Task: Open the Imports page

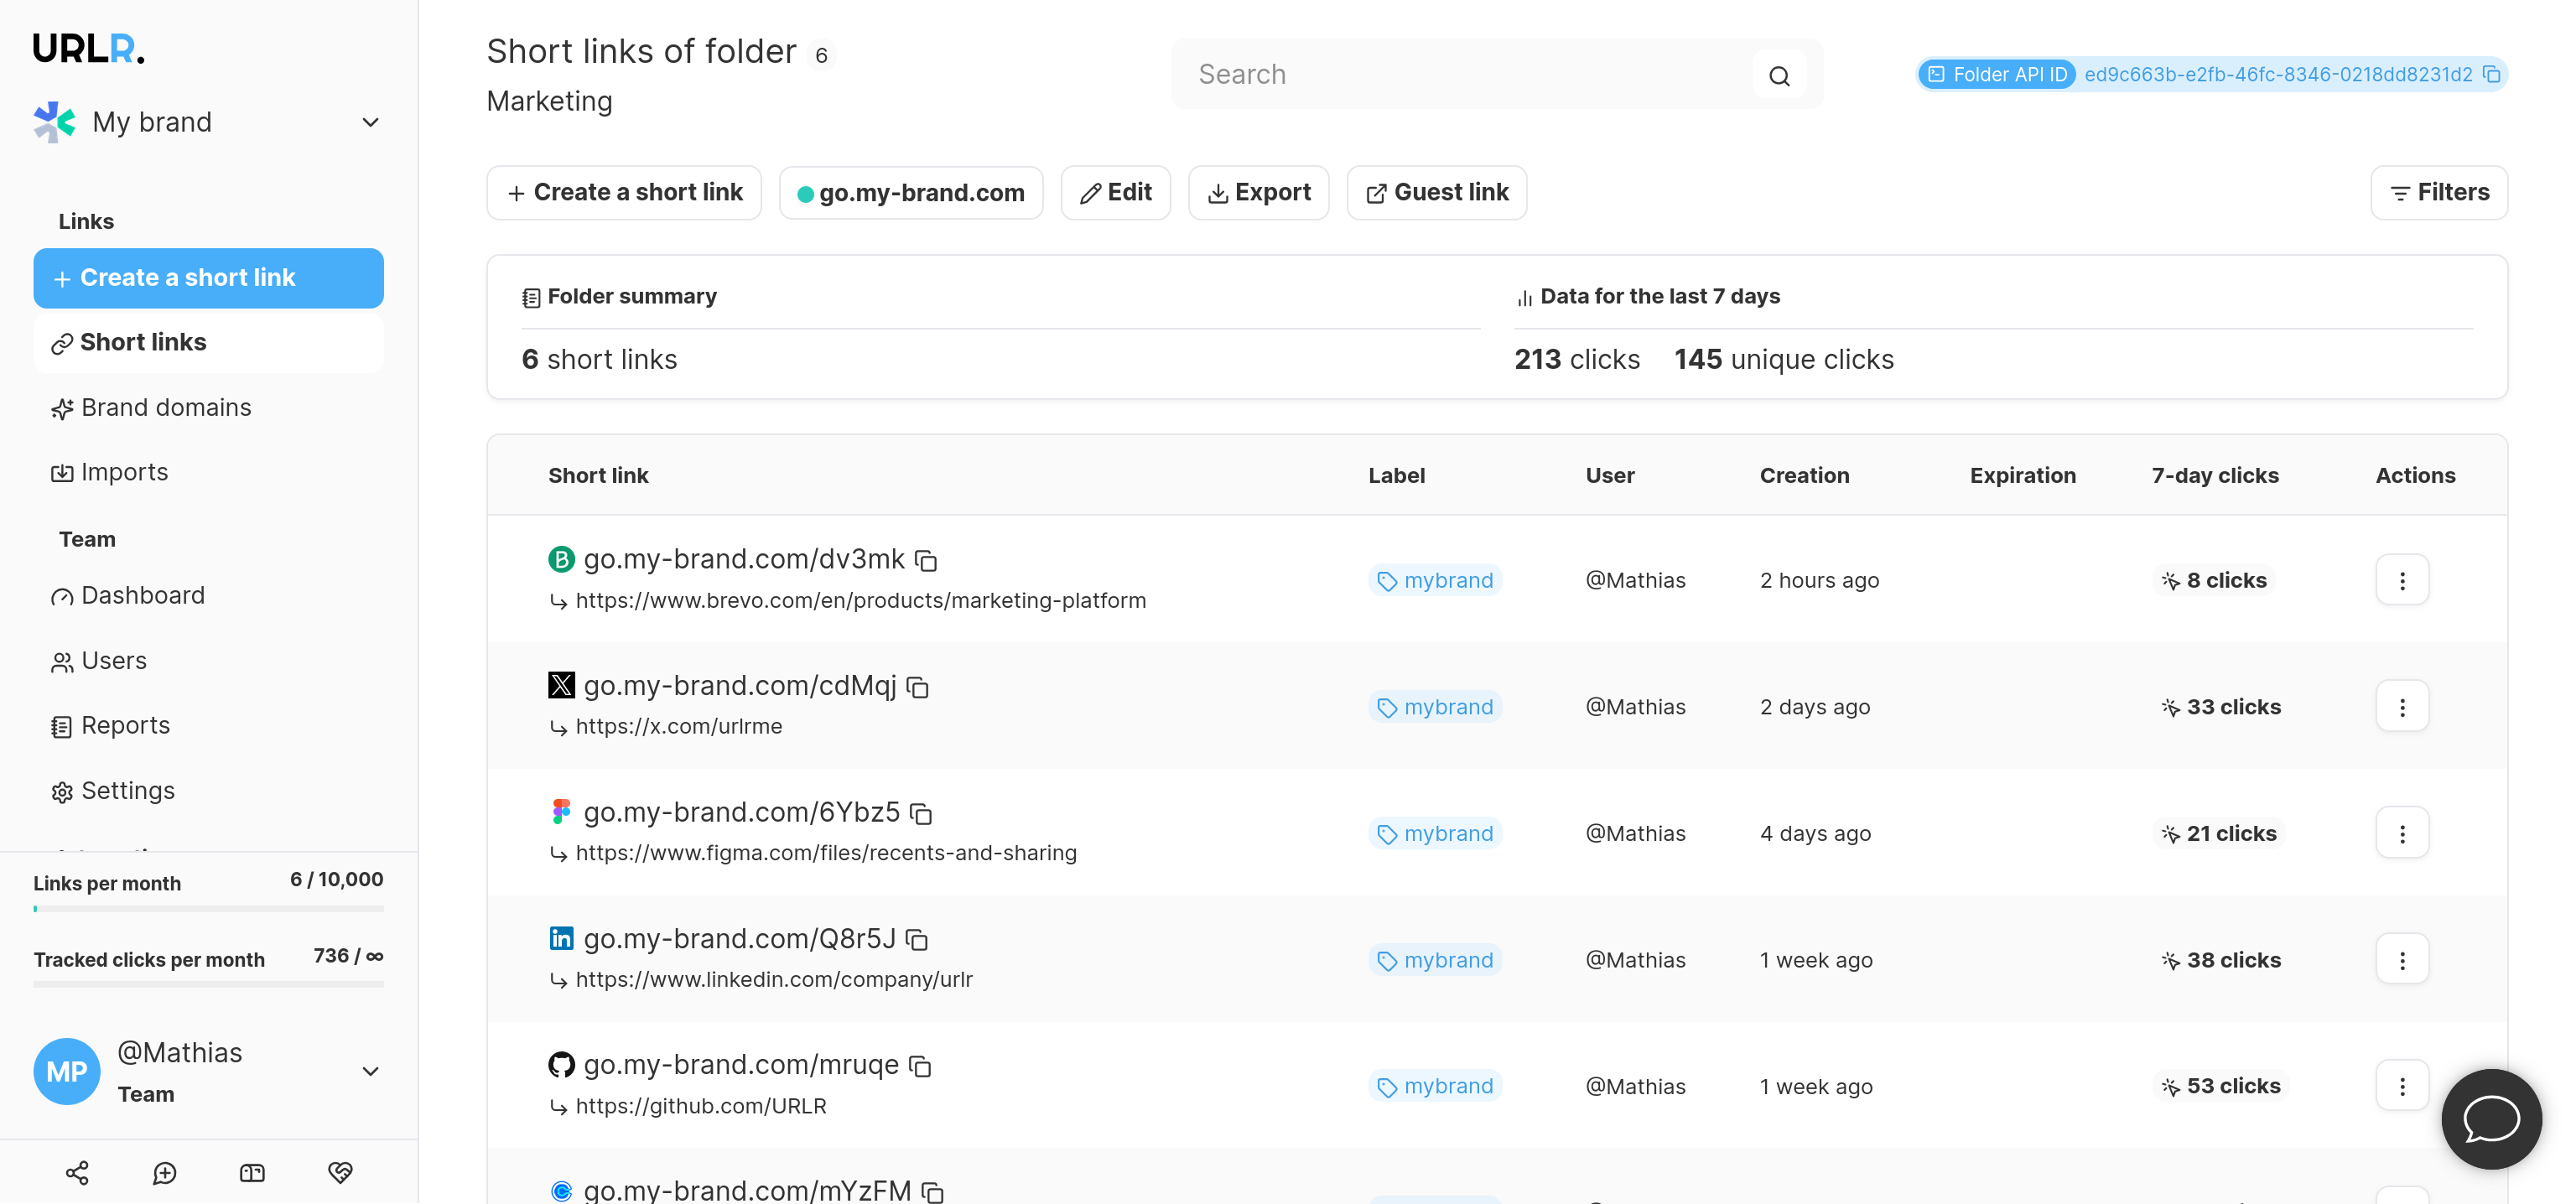Action: pos(109,473)
